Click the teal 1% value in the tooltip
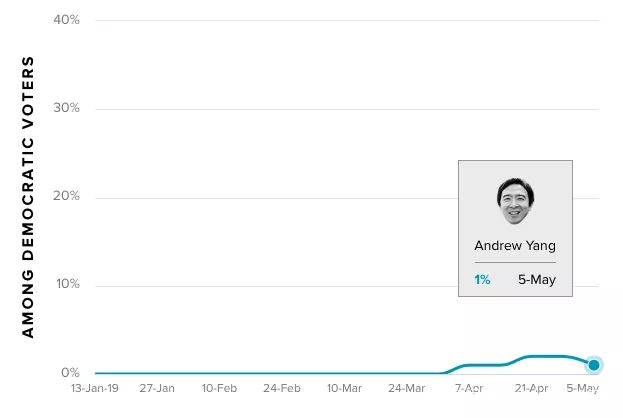Screen dimensions: 623x418 [x=482, y=280]
